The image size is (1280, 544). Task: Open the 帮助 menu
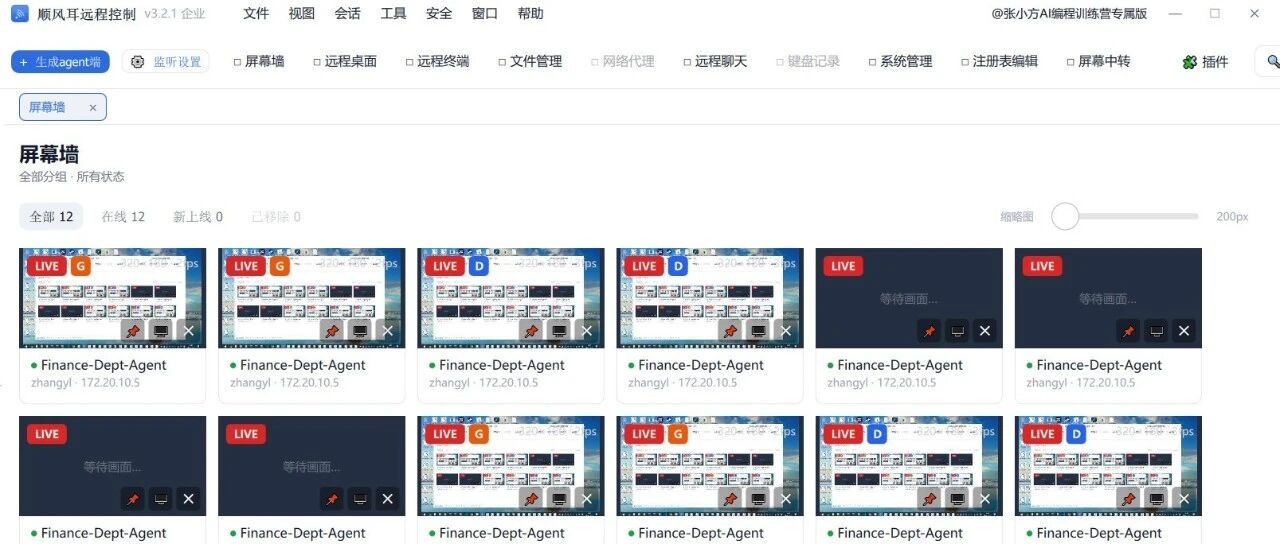pos(531,14)
